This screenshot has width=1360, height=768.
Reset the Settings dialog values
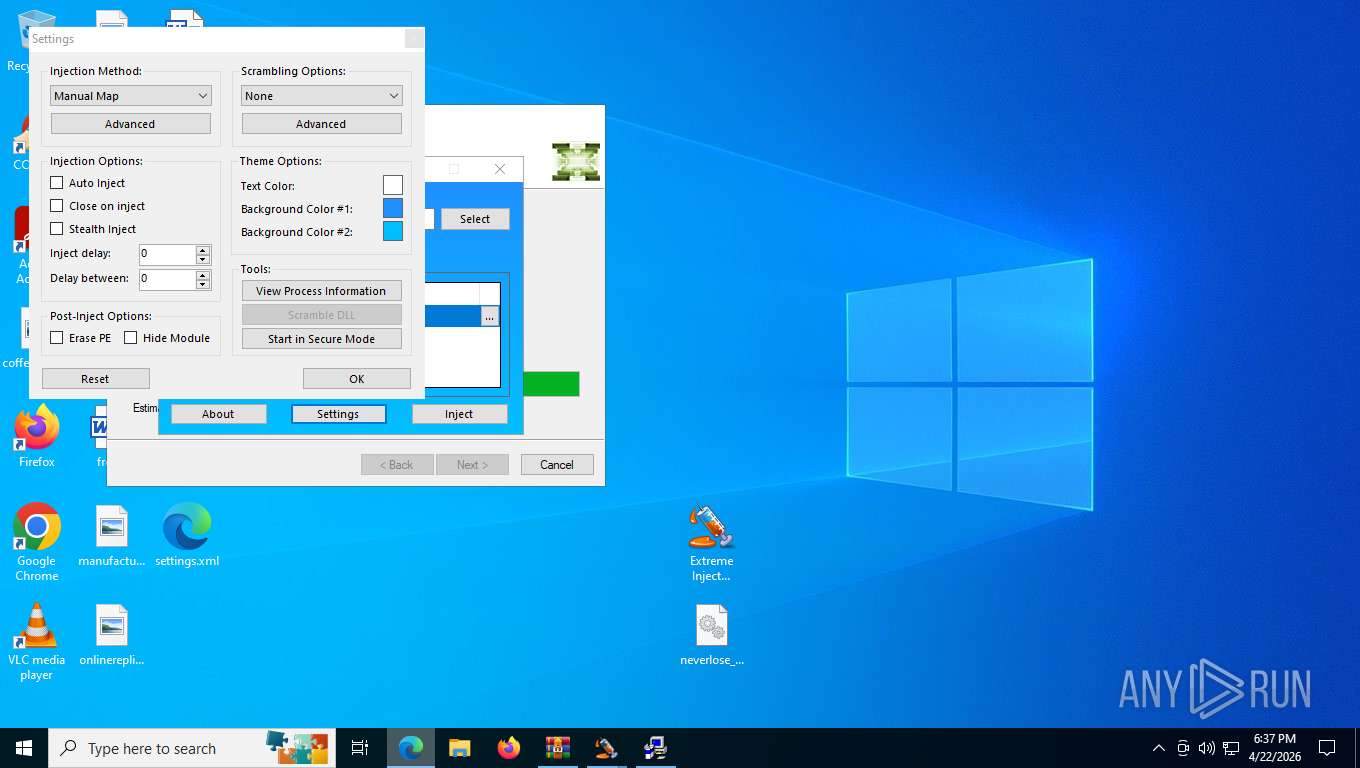96,379
